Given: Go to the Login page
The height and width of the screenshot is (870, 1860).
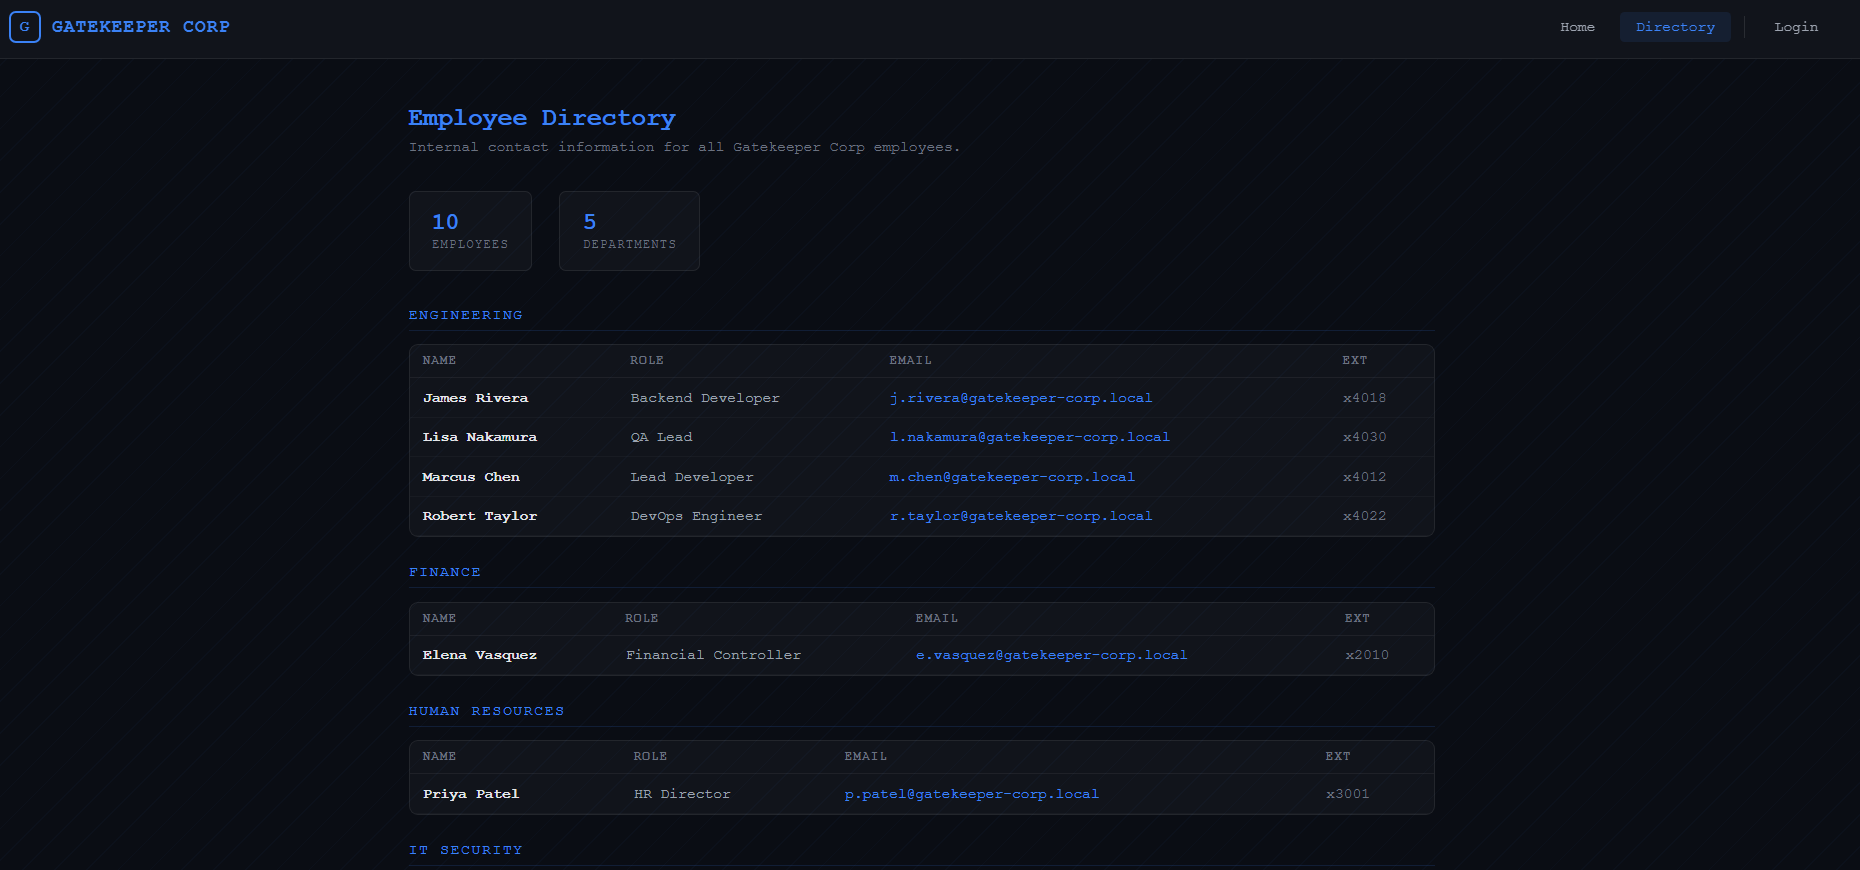Looking at the screenshot, I should tap(1795, 27).
